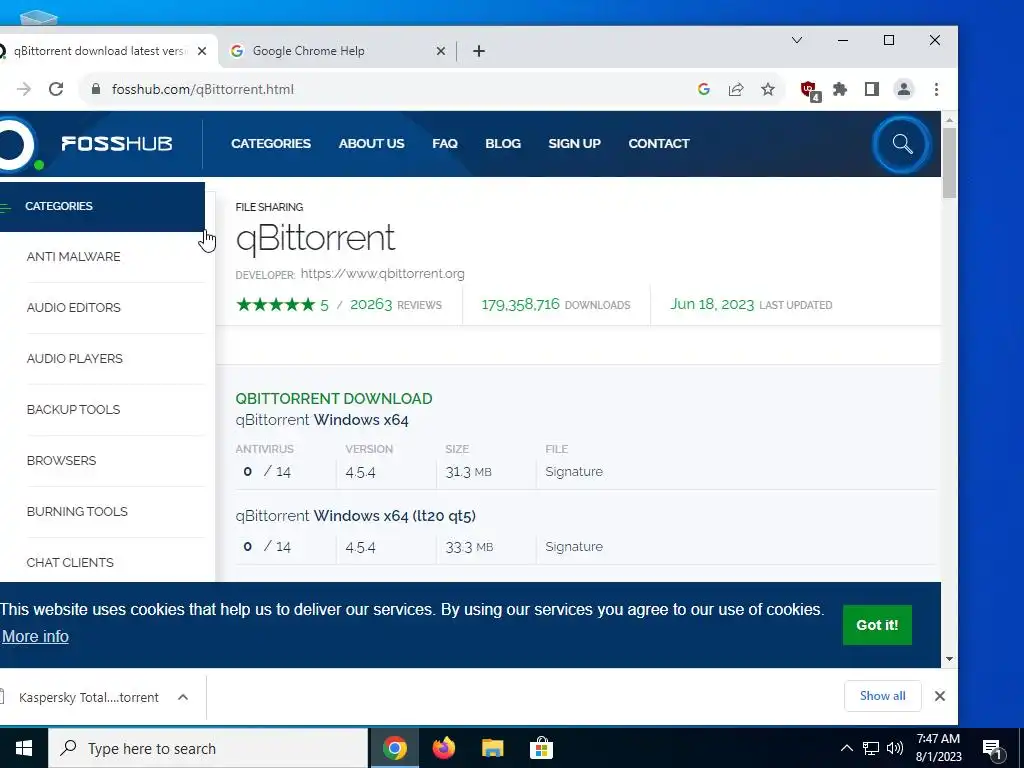This screenshot has height=768, width=1024.
Task: Open the FAQ menu item
Action: [445, 144]
